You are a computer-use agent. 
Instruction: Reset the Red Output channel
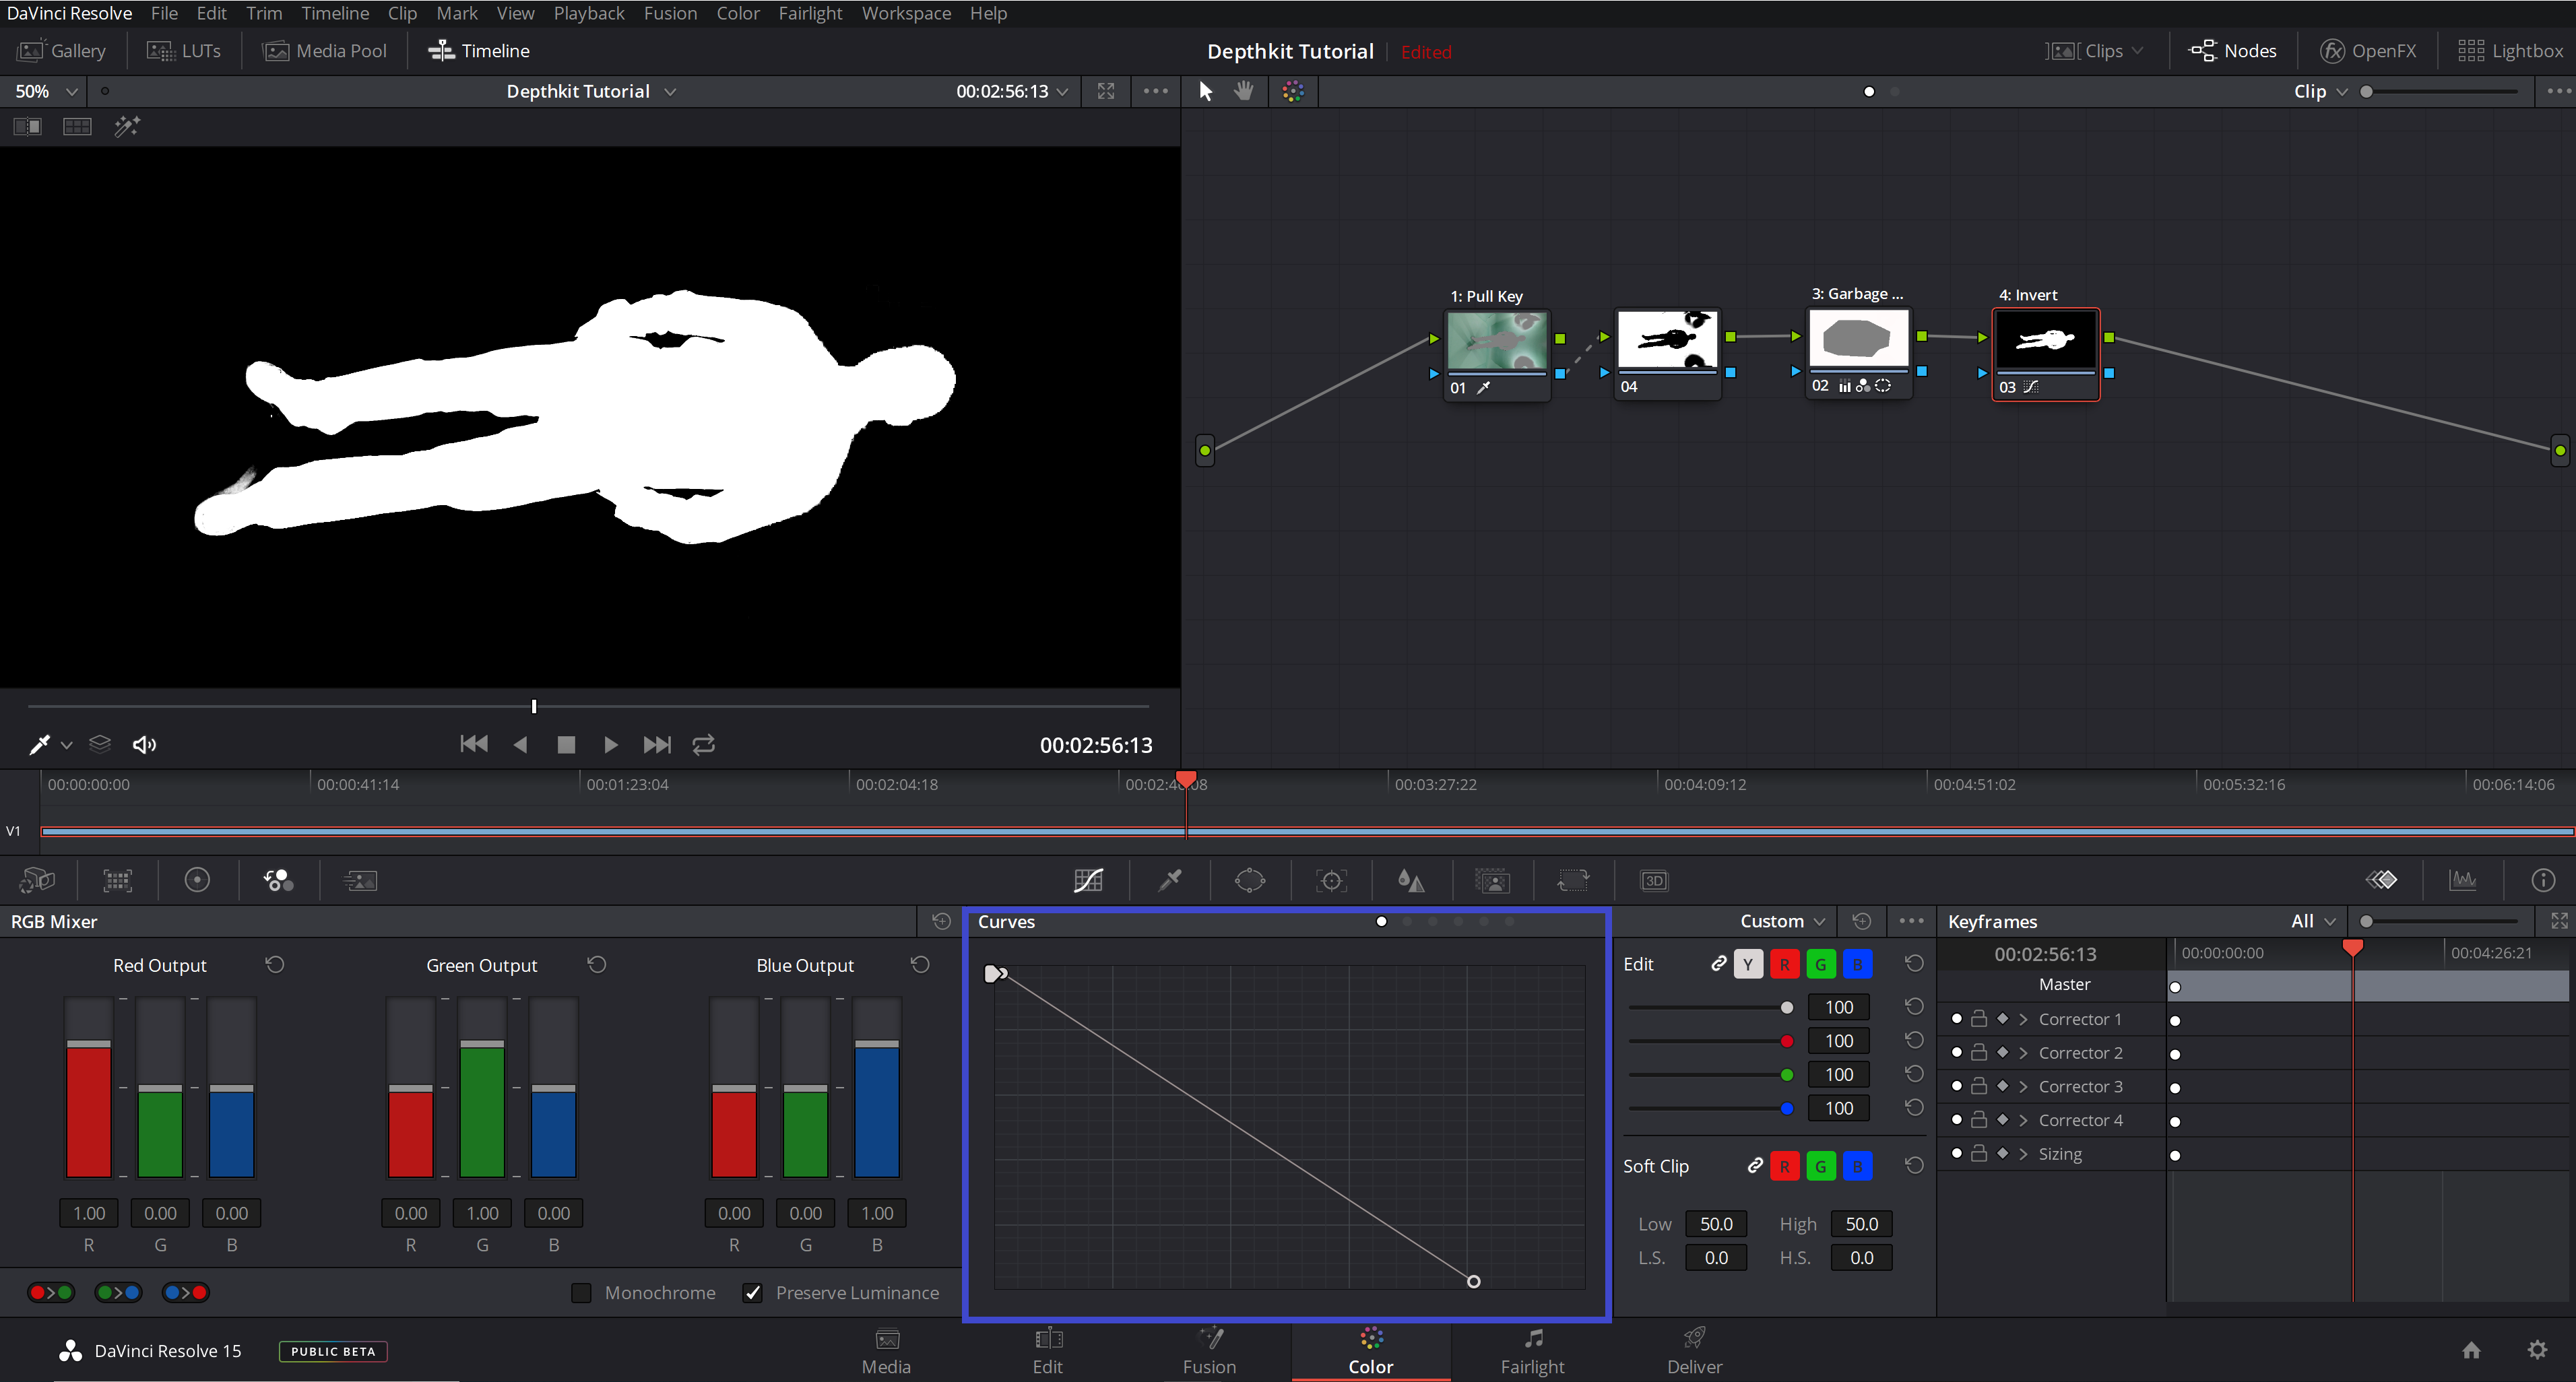(x=275, y=965)
